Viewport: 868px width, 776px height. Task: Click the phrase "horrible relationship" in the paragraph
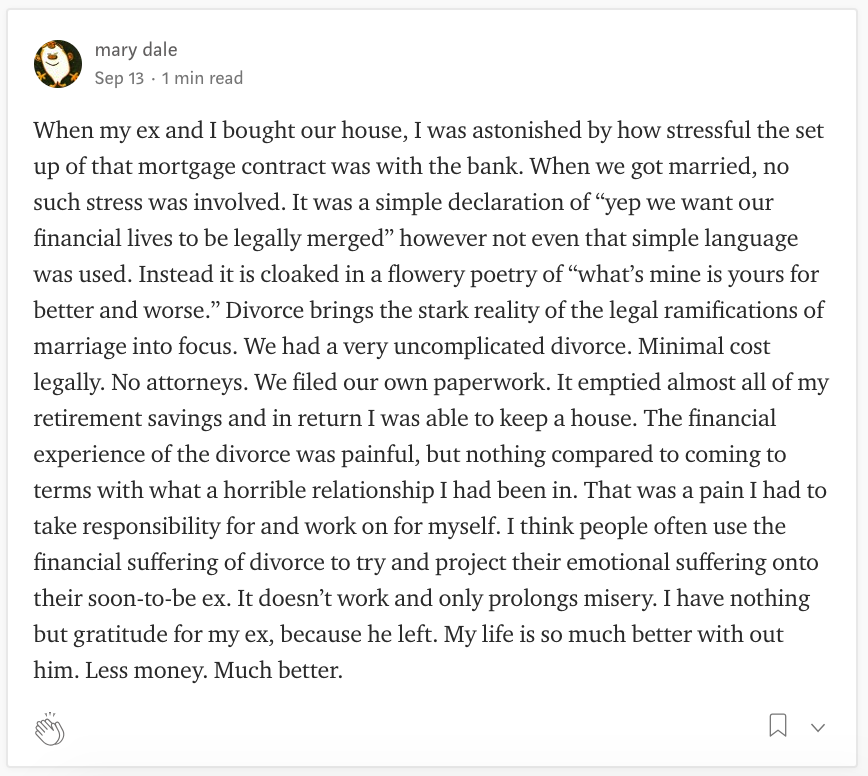(329, 490)
